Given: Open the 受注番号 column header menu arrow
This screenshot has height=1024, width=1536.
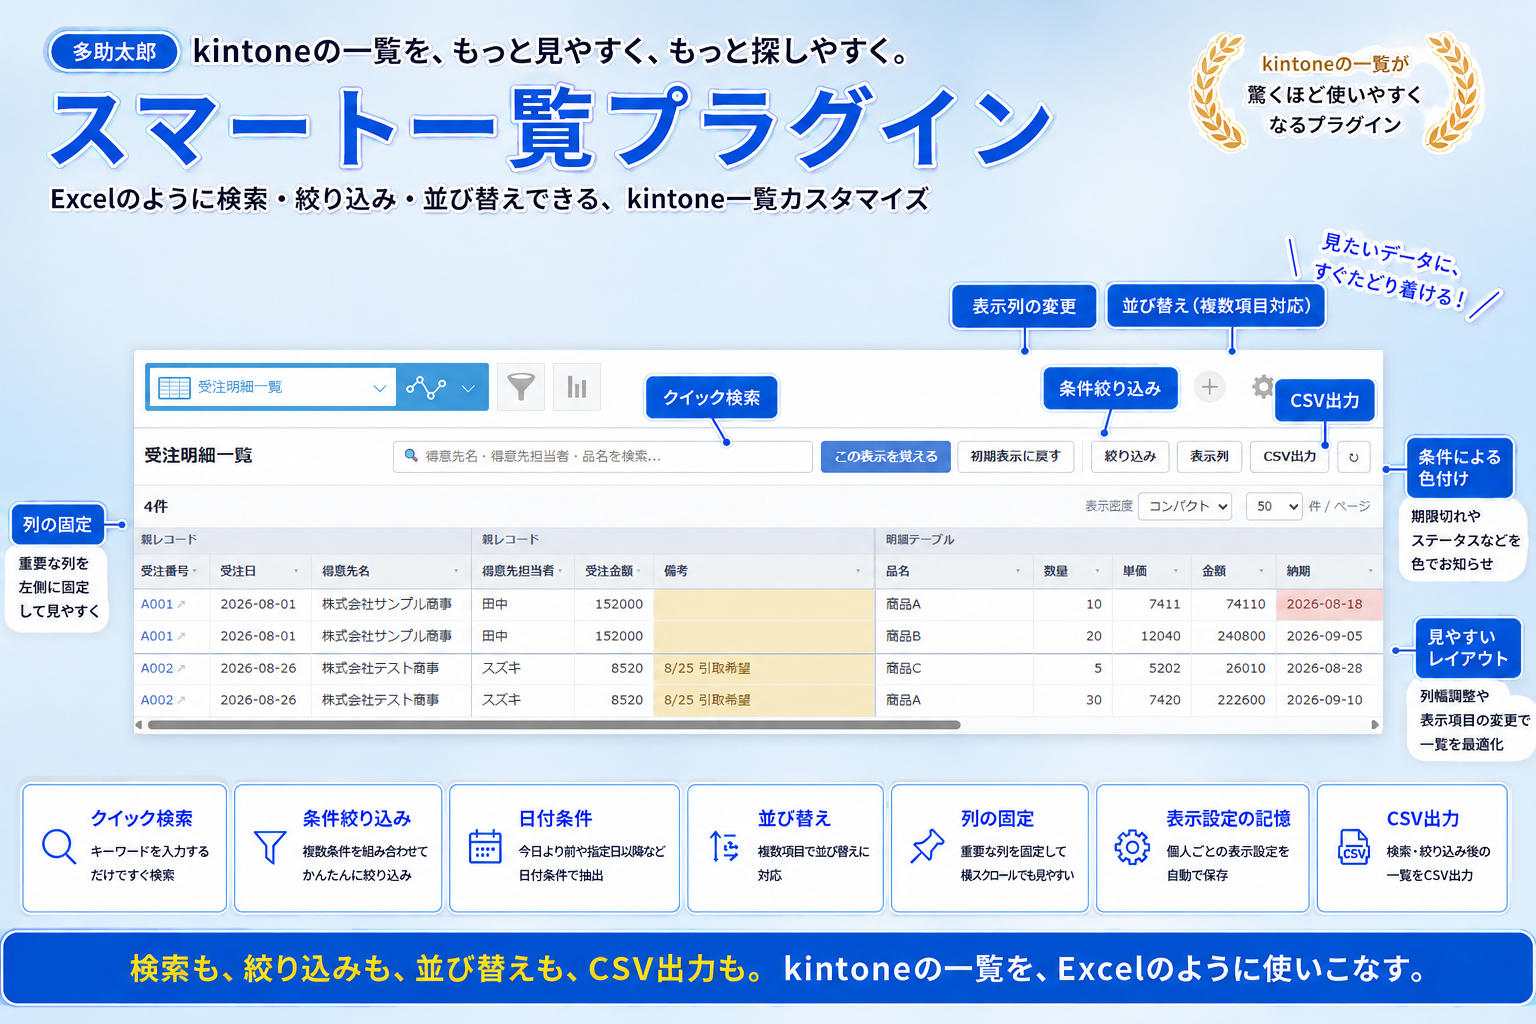Looking at the screenshot, I should coord(195,571).
